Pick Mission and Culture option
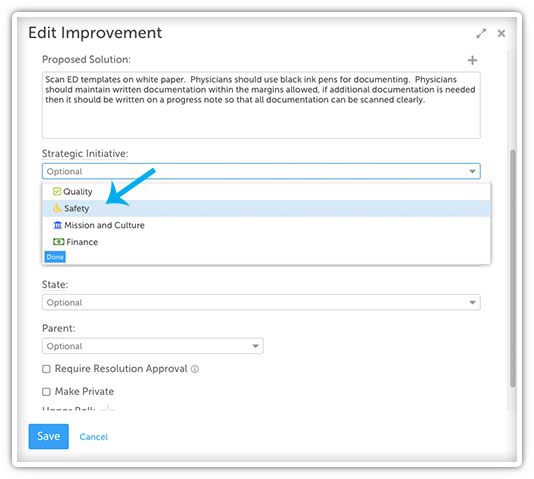The width and height of the screenshot is (534, 479). pyautogui.click(x=266, y=225)
